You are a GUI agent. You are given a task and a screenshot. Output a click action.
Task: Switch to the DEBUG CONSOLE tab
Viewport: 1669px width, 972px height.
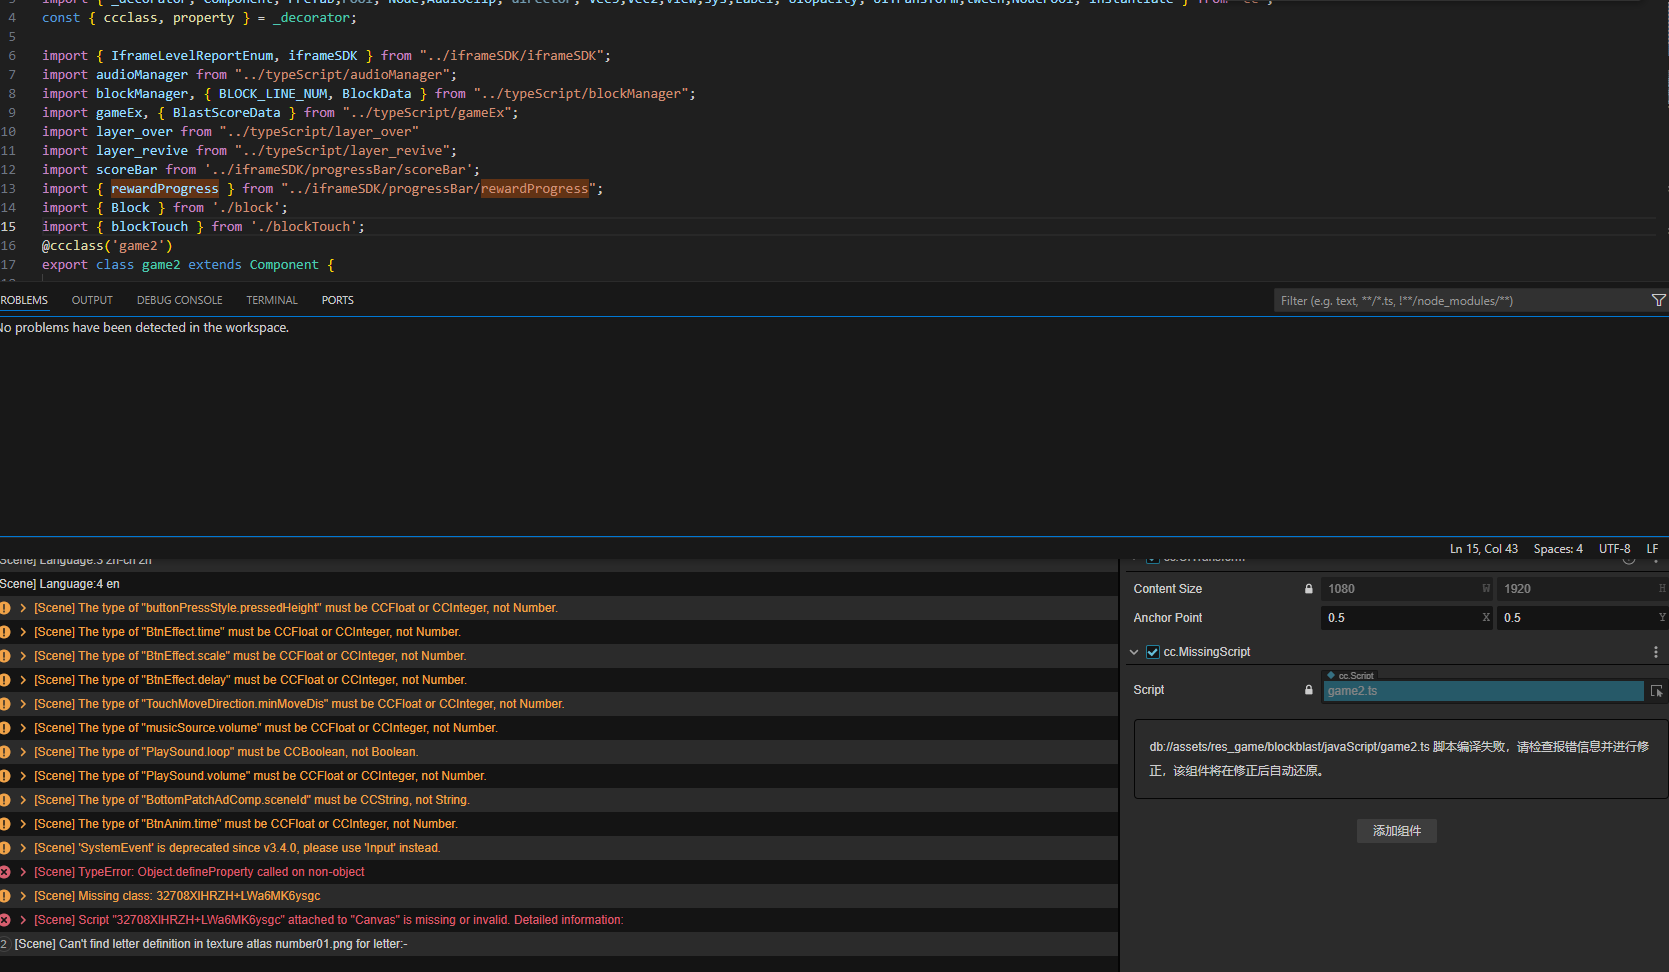[180, 300]
